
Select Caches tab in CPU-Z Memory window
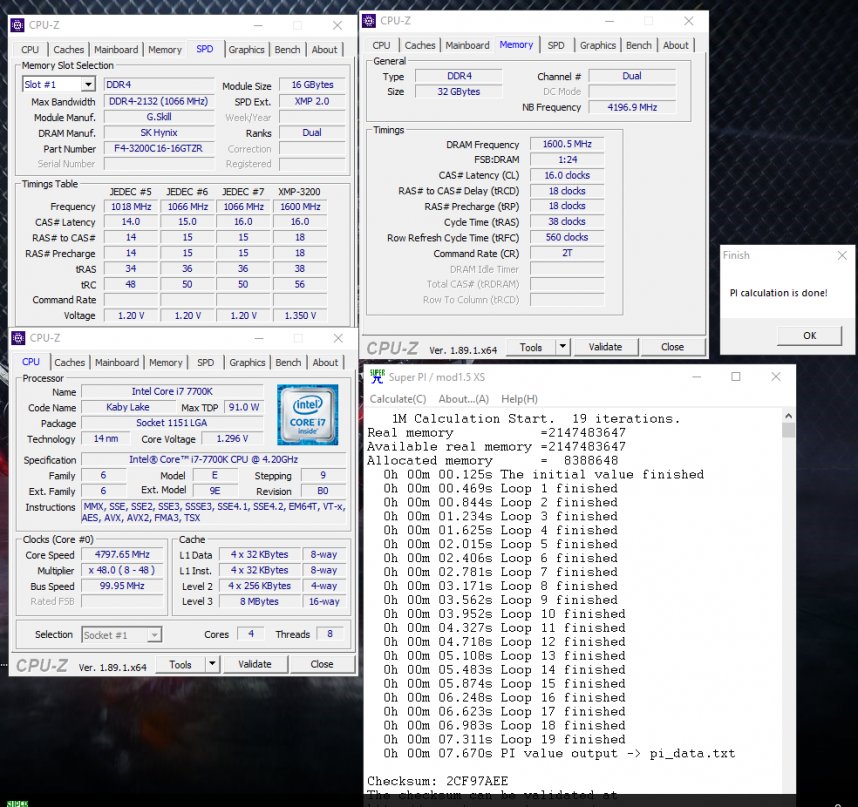[420, 45]
